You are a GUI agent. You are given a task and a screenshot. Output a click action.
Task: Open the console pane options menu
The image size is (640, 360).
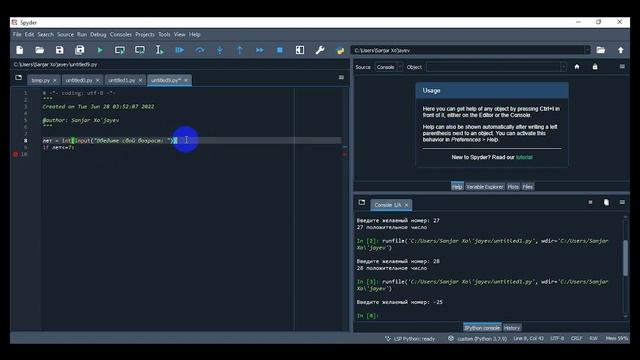pos(622,202)
